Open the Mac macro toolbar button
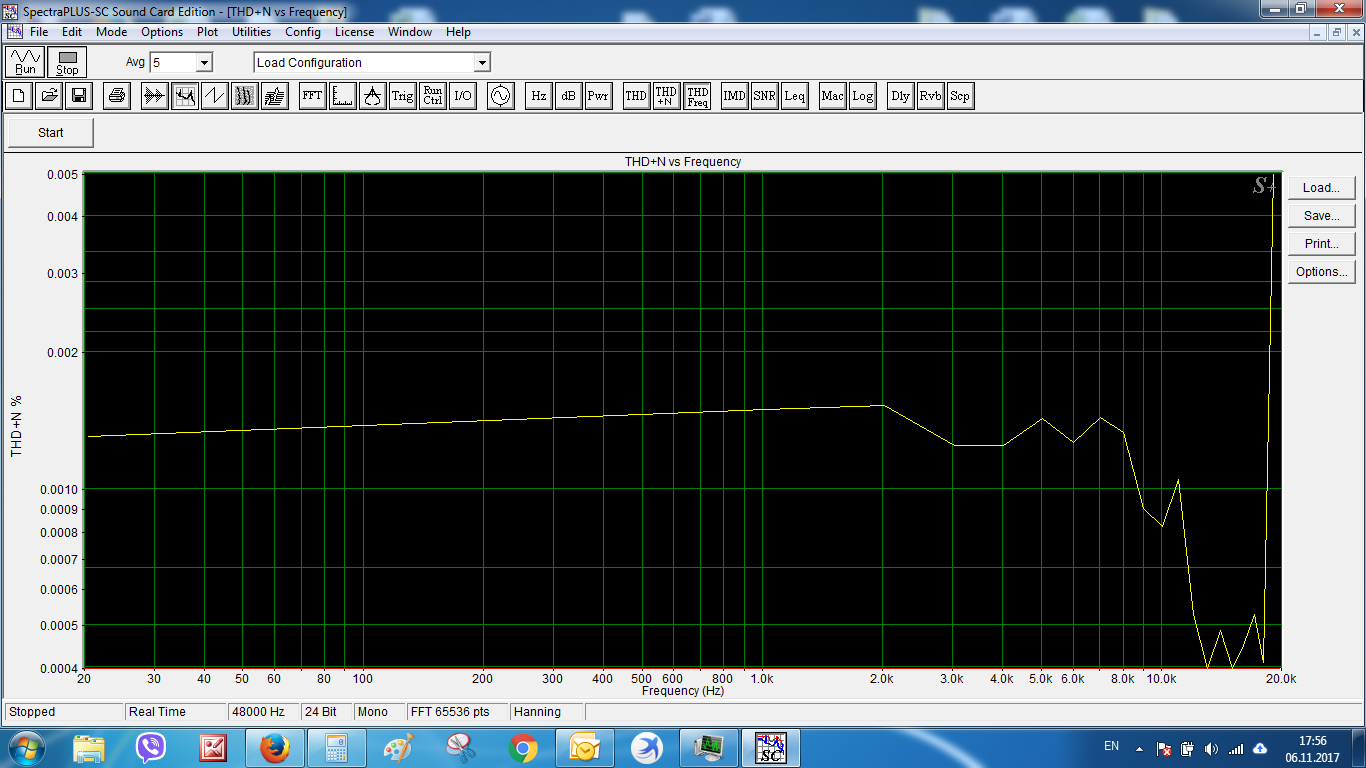Viewport: 1366px width, 768px height. coord(832,96)
